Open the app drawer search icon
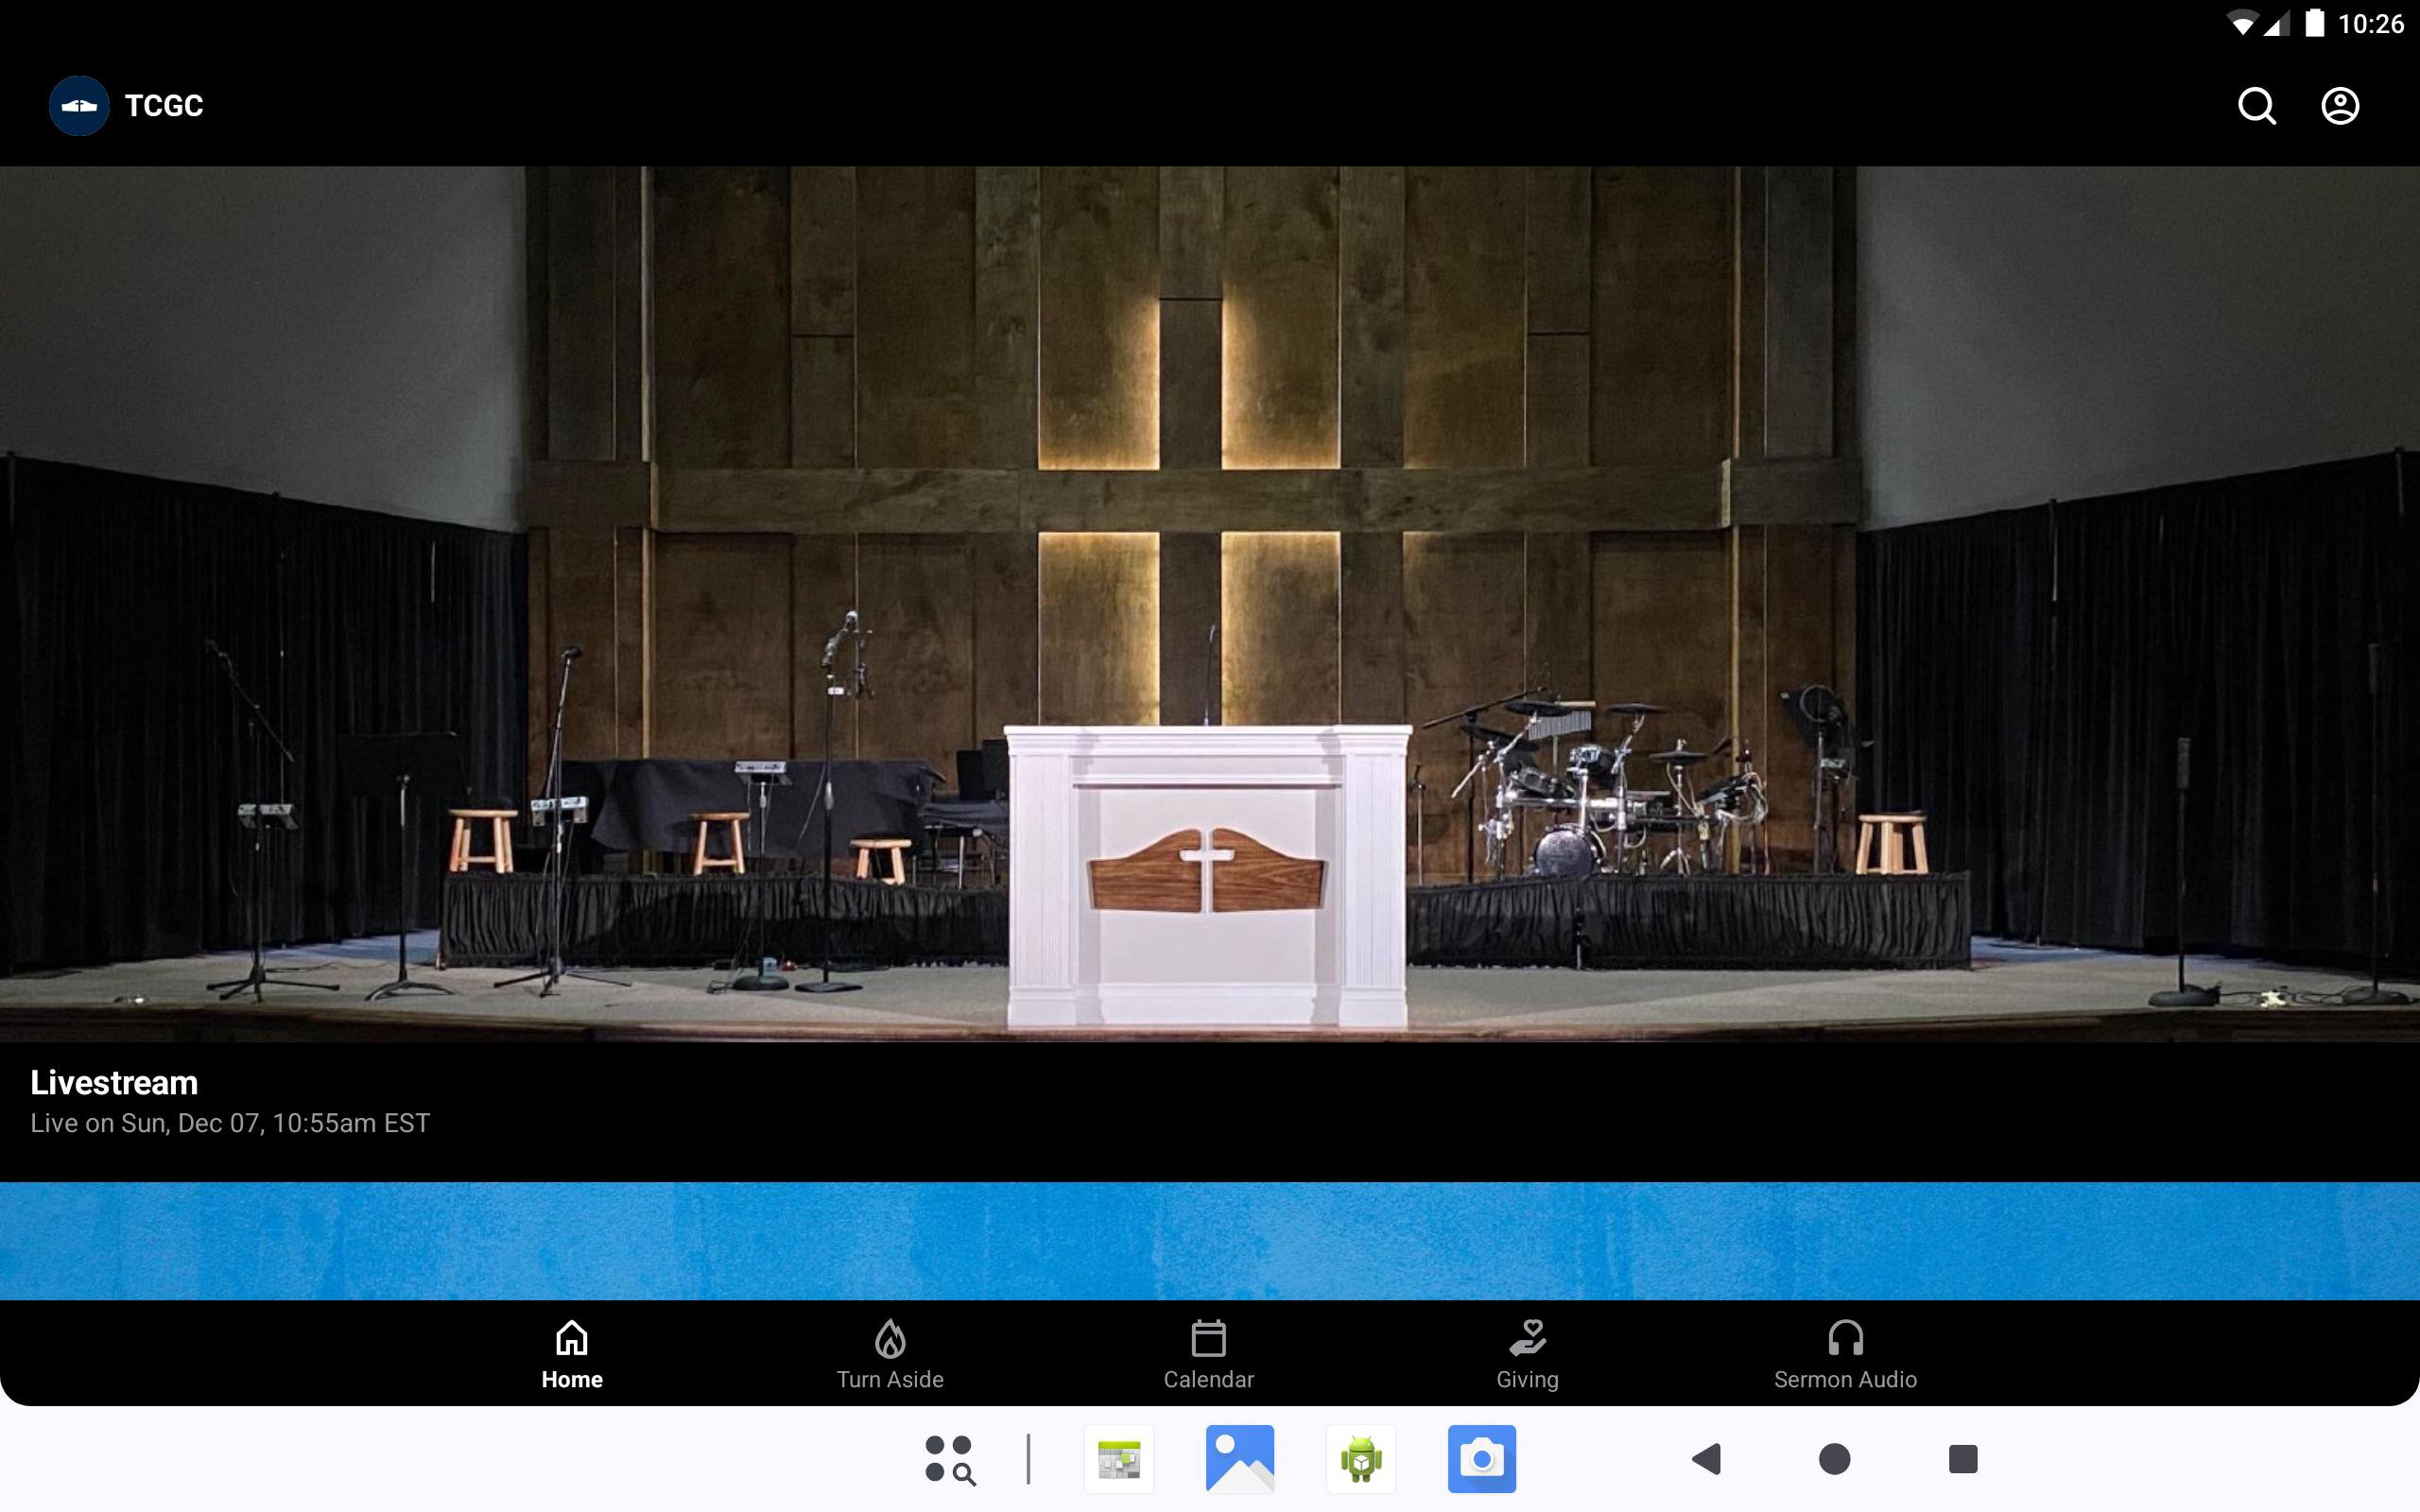 [949, 1459]
